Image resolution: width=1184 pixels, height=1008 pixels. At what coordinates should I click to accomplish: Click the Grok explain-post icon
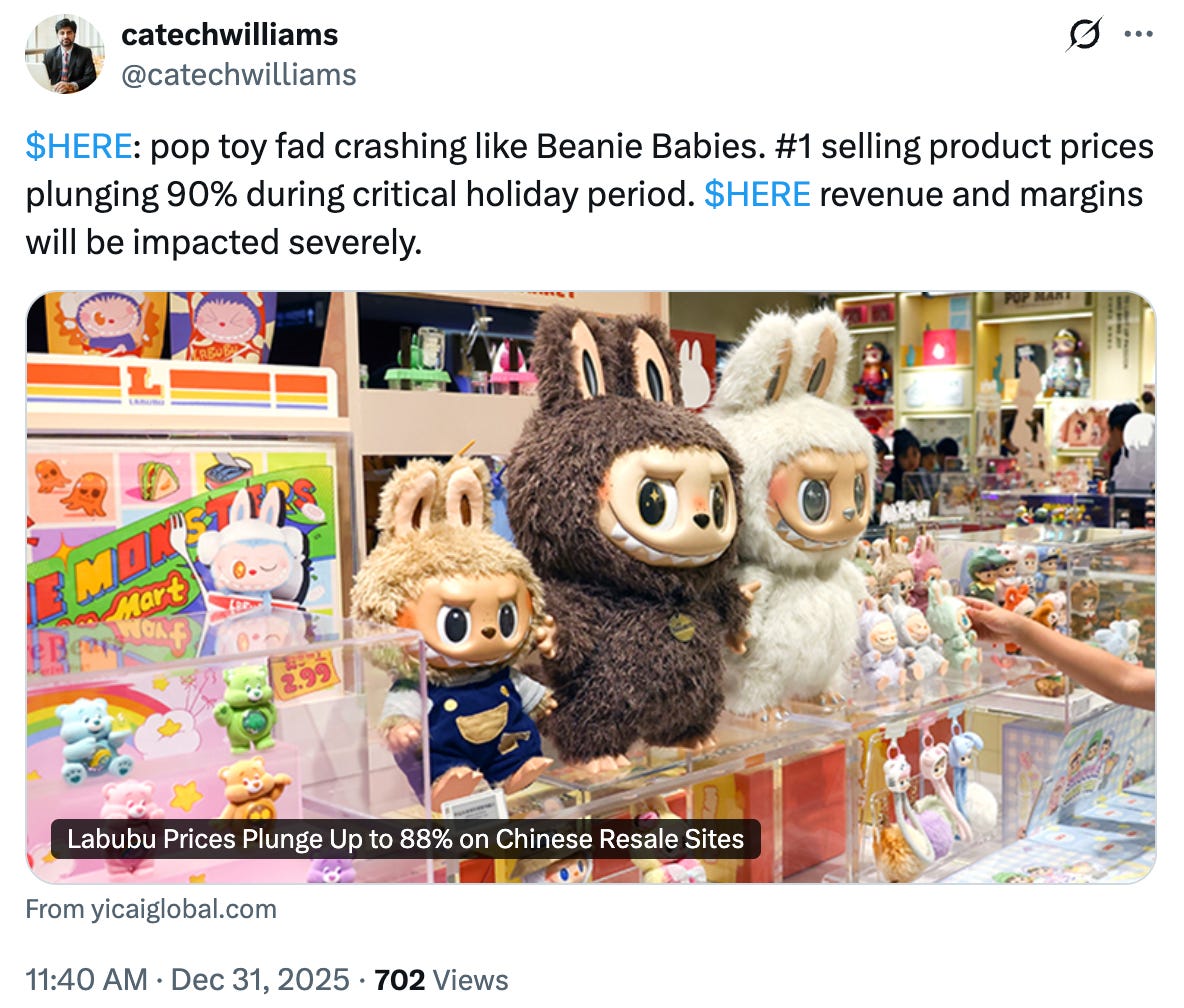coord(1084,34)
